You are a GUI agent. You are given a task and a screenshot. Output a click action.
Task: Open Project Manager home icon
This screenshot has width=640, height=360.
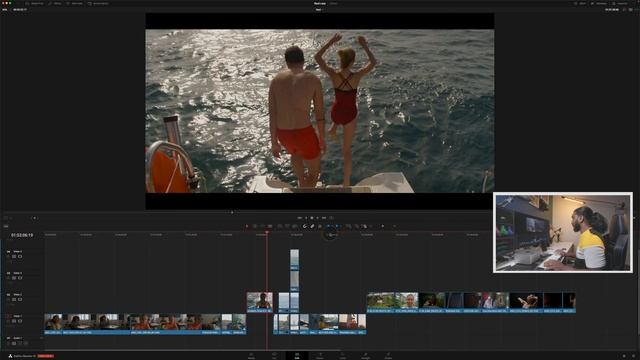point(624,356)
